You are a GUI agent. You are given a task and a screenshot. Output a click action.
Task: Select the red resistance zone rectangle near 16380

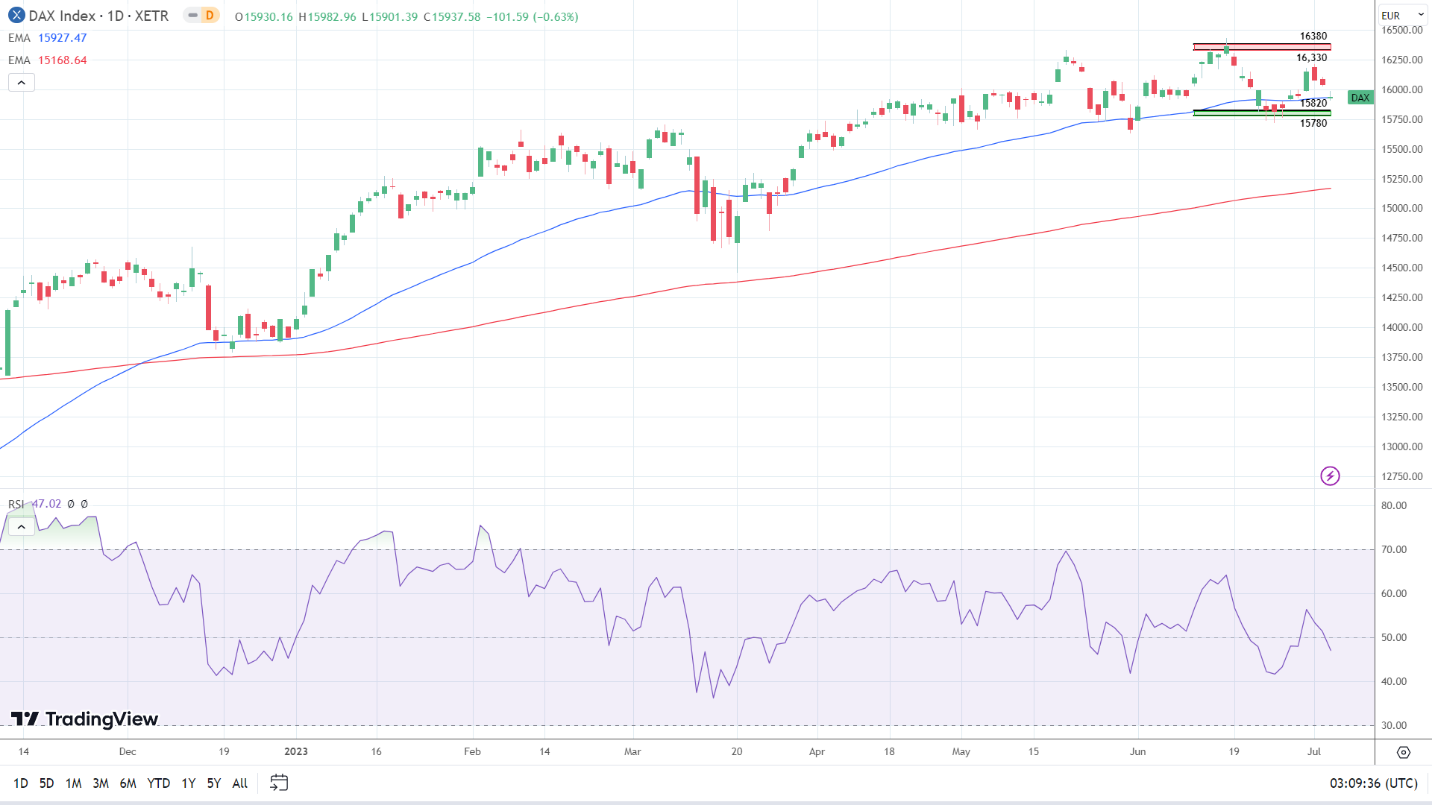coord(1262,47)
